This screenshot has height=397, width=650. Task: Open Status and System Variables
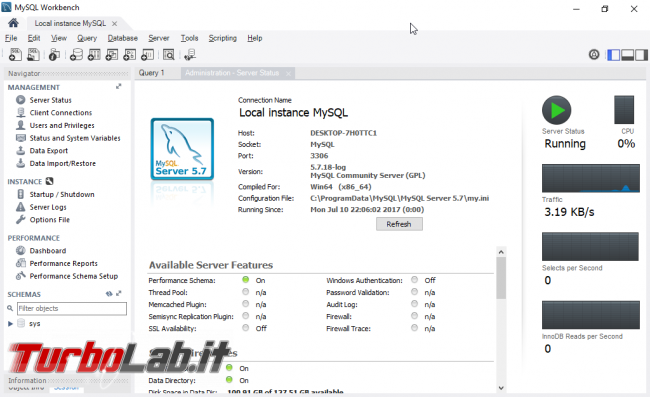[x=75, y=138]
